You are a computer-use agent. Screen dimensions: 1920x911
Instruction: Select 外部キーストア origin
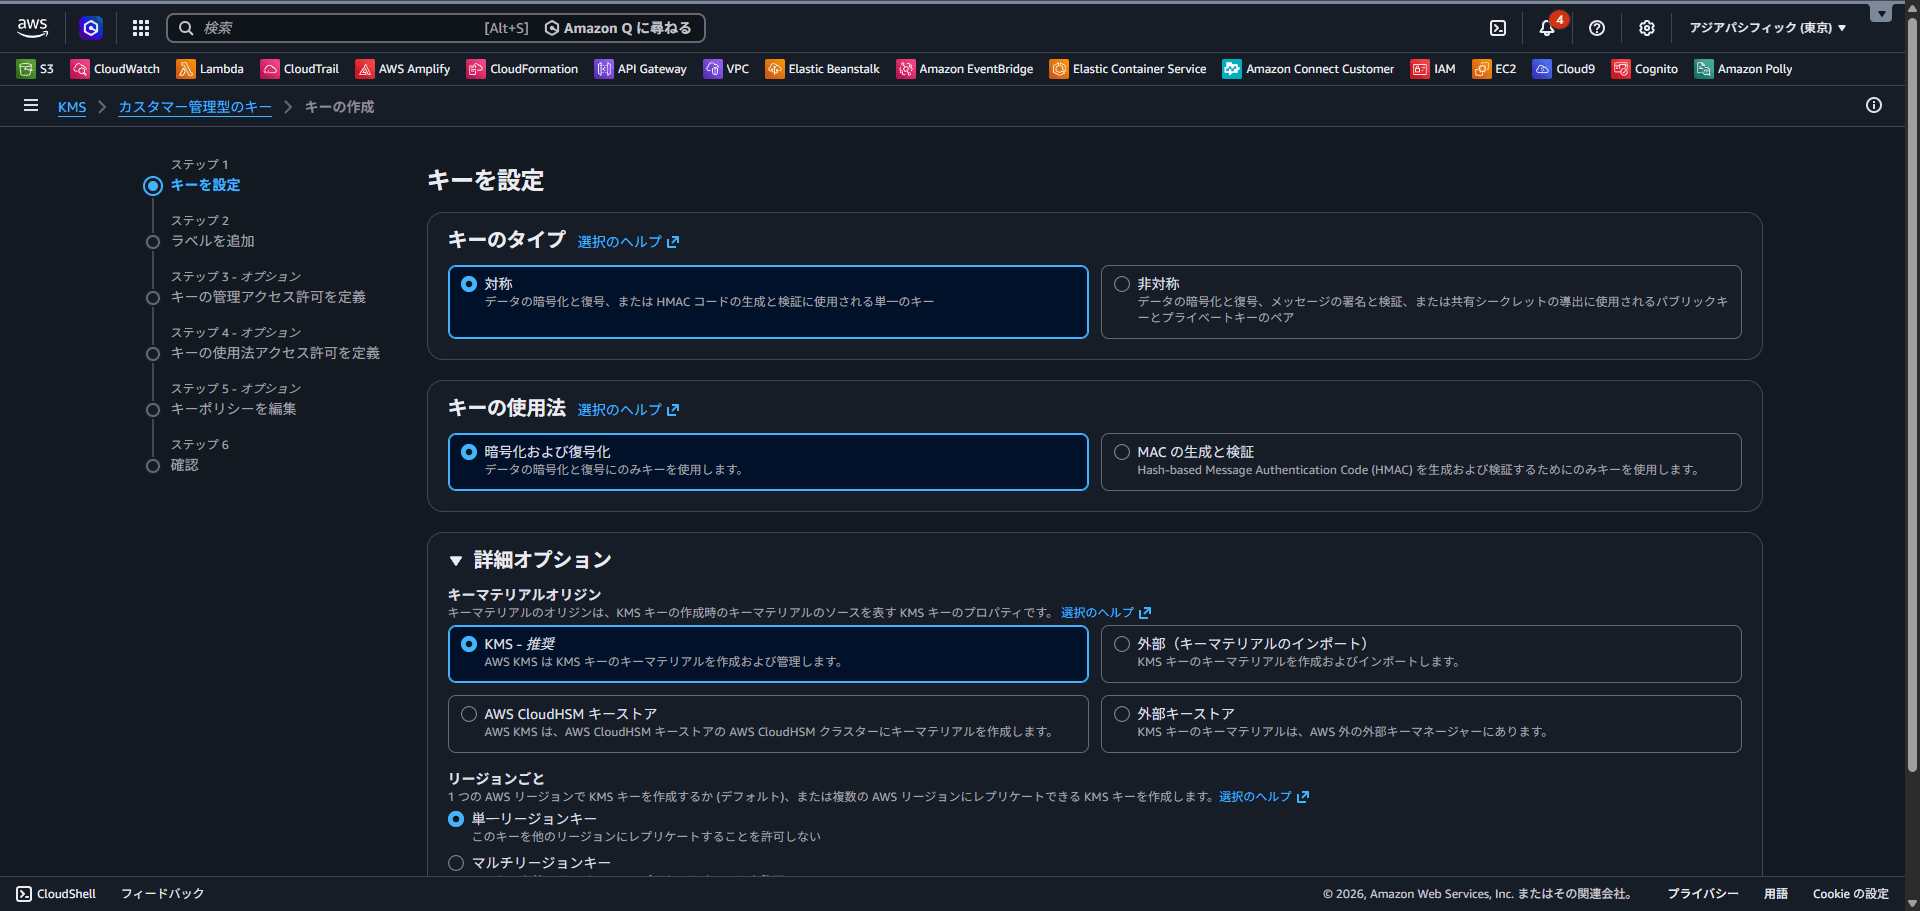click(x=1421, y=724)
